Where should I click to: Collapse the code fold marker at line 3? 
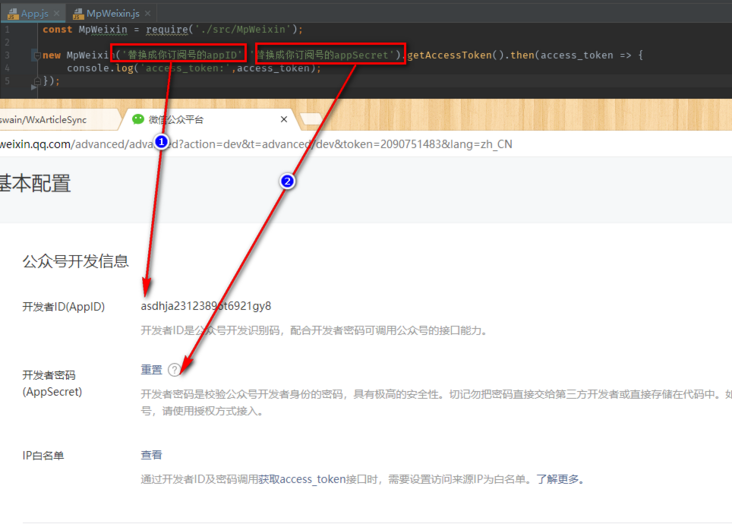click(x=37, y=56)
